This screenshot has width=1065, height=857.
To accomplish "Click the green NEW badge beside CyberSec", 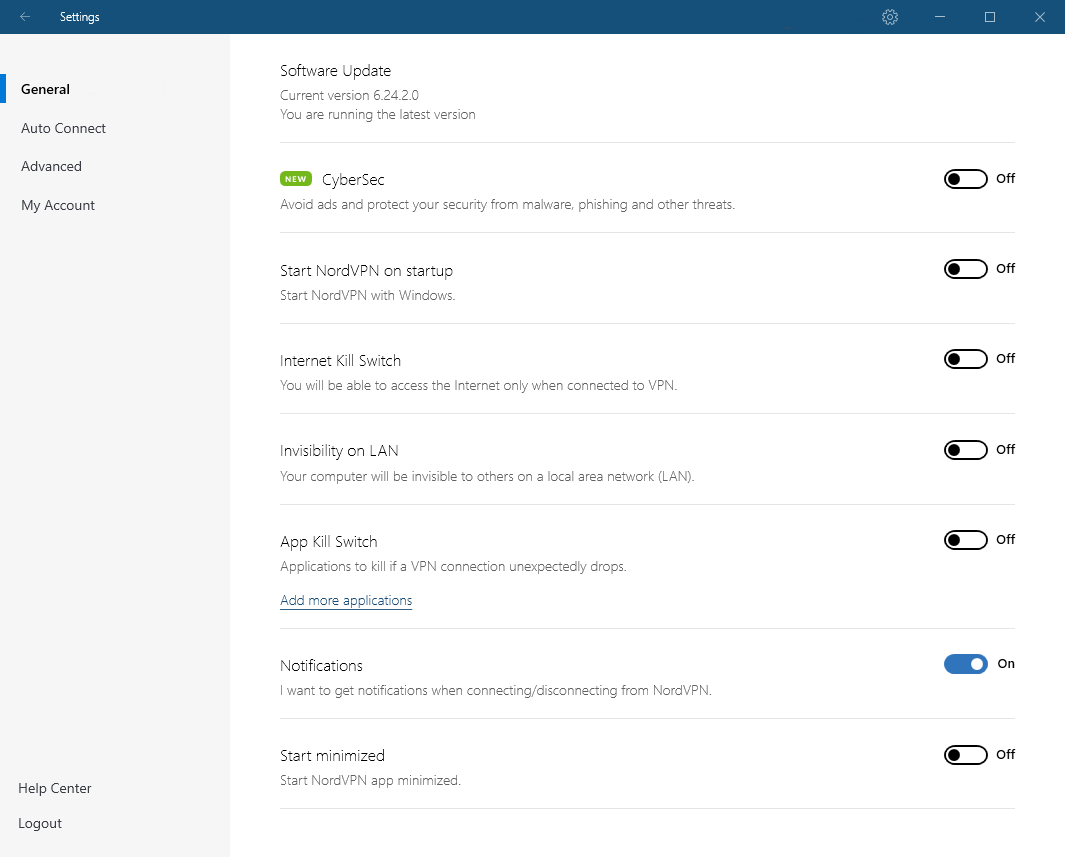I will (x=295, y=179).
